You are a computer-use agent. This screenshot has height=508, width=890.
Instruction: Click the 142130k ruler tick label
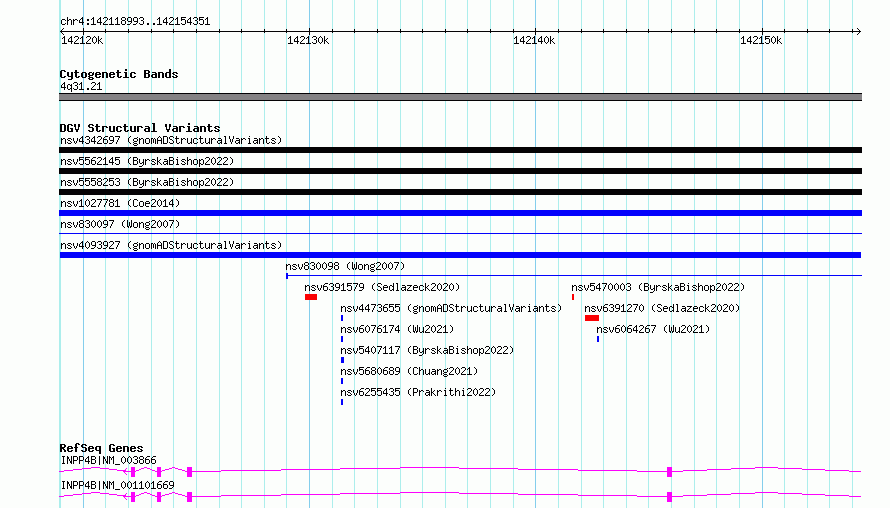[x=308, y=40]
